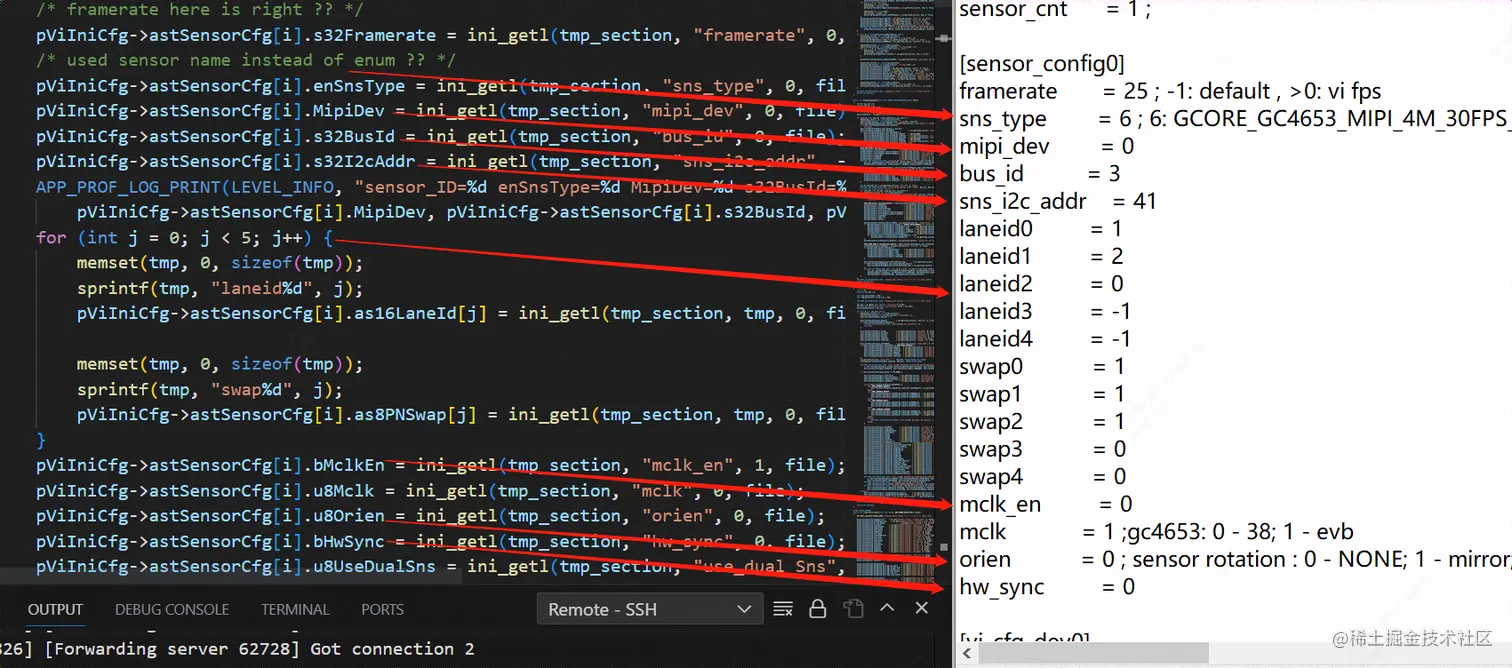The image size is (1512, 668).
Task: Click the as16LaneId[j] assignment line
Action: tap(461, 313)
